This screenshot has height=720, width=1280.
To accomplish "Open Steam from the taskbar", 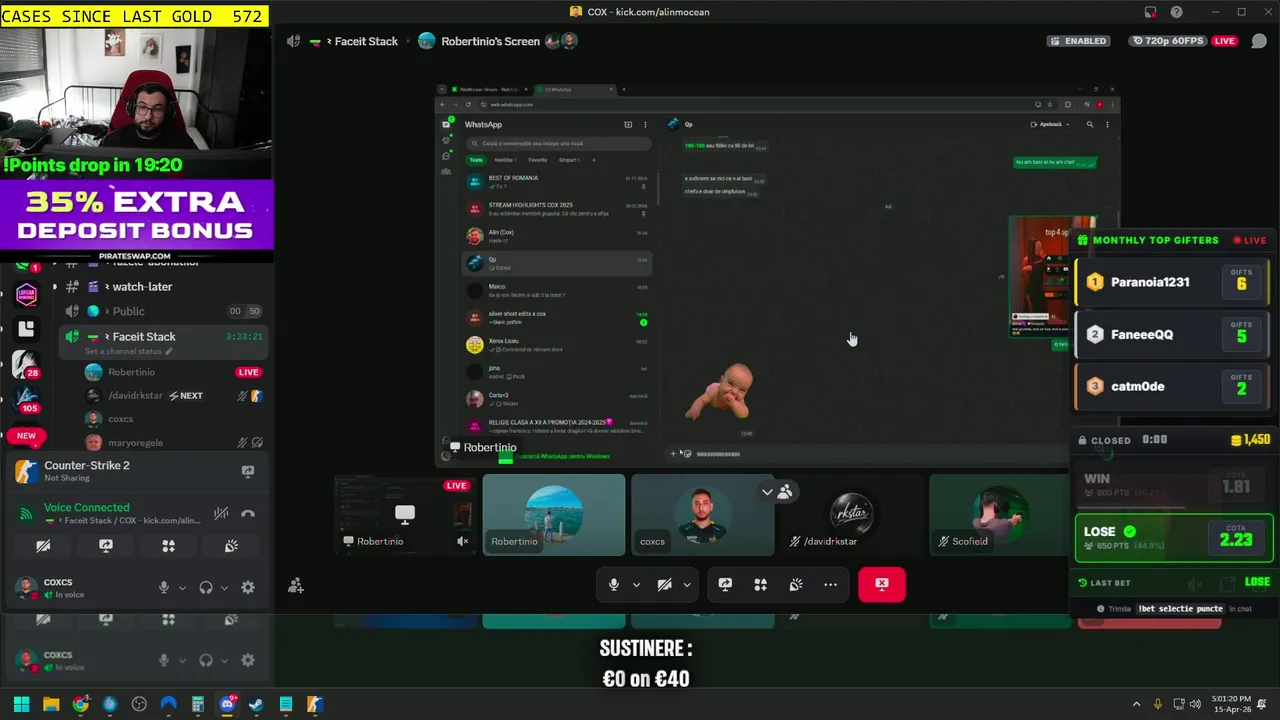I will pos(256,704).
